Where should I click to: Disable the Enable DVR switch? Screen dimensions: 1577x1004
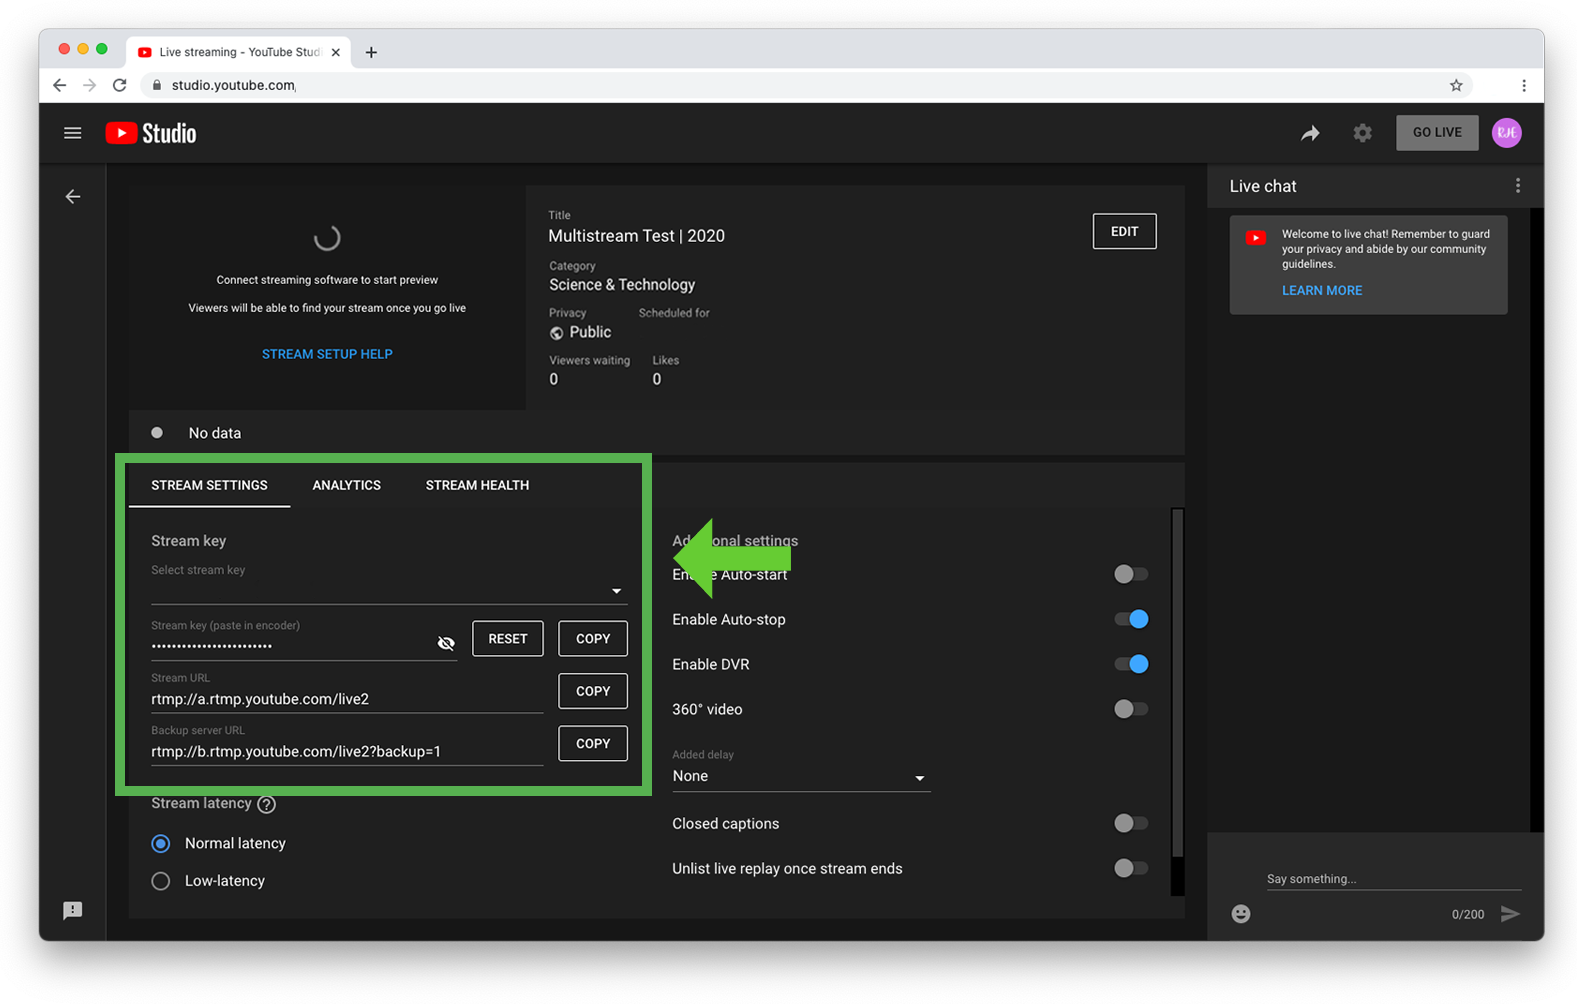pos(1131,664)
